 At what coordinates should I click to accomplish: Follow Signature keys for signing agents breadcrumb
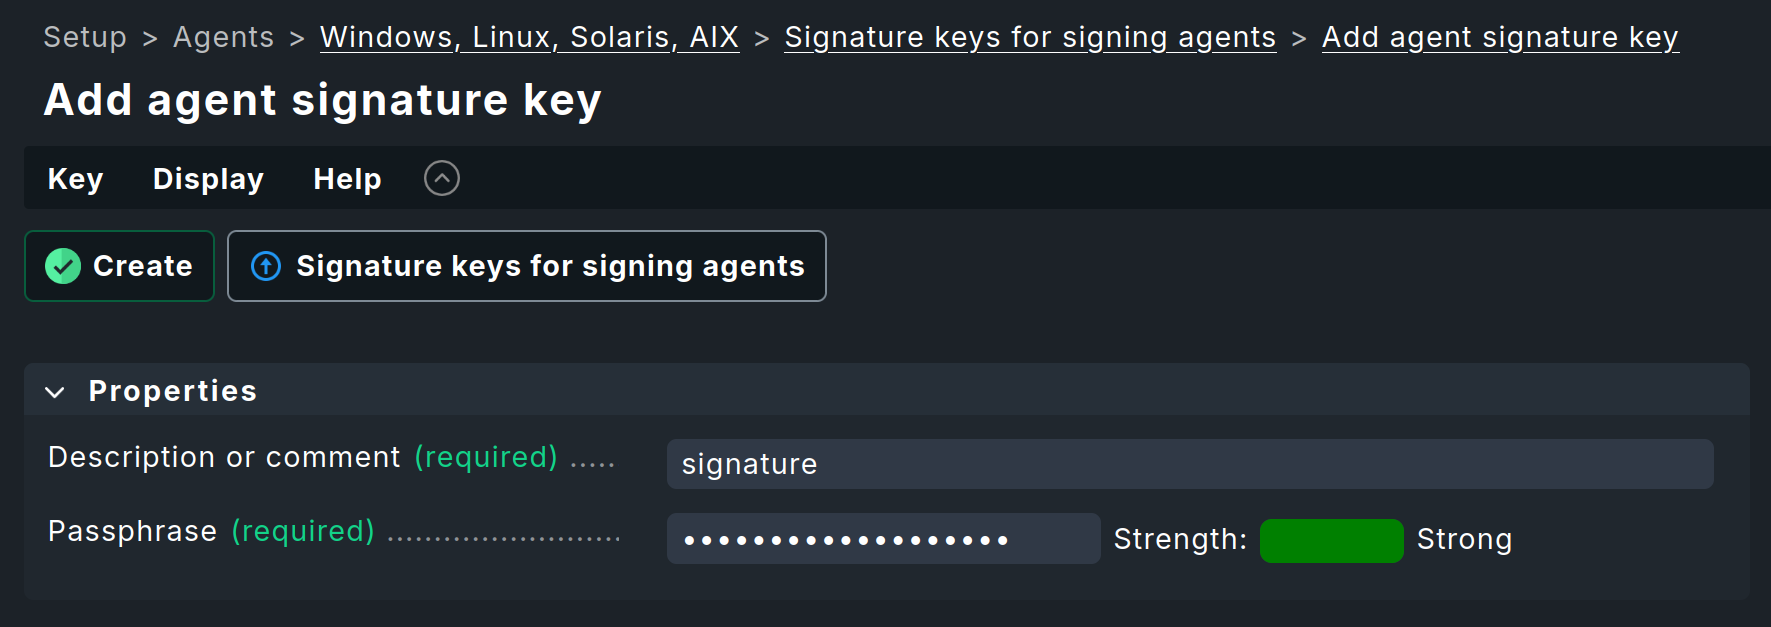point(1030,37)
